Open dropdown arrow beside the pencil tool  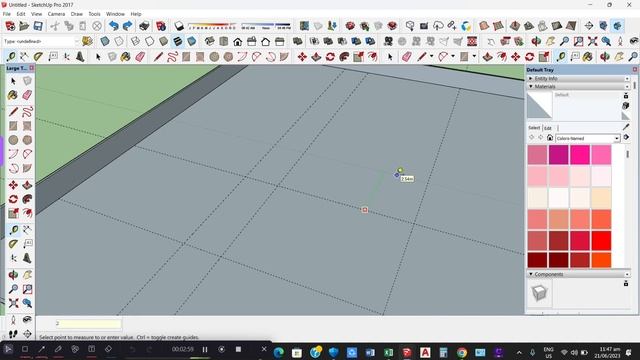(431, 57)
